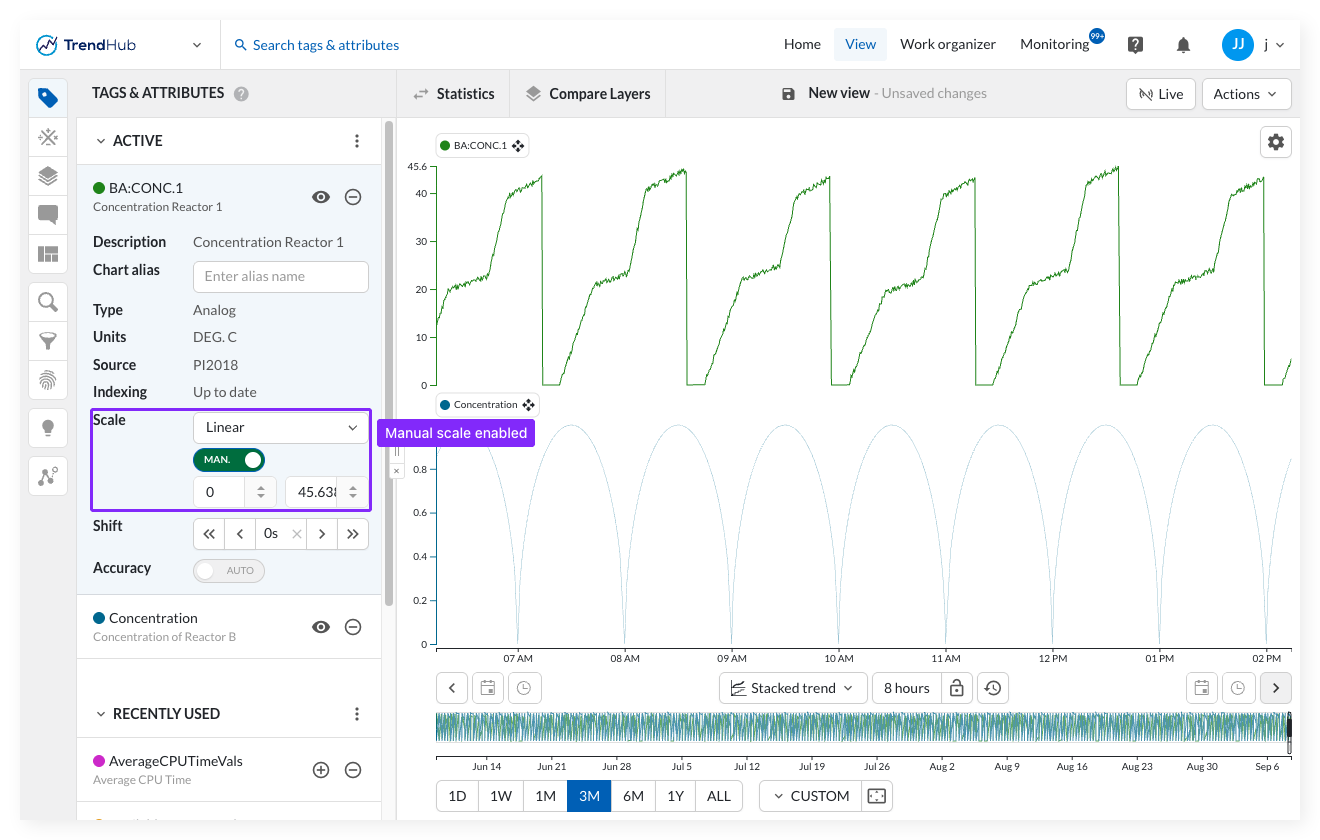Toggle the Accuracy AUTO switch
The height and width of the screenshot is (840, 1320).
[x=229, y=571]
